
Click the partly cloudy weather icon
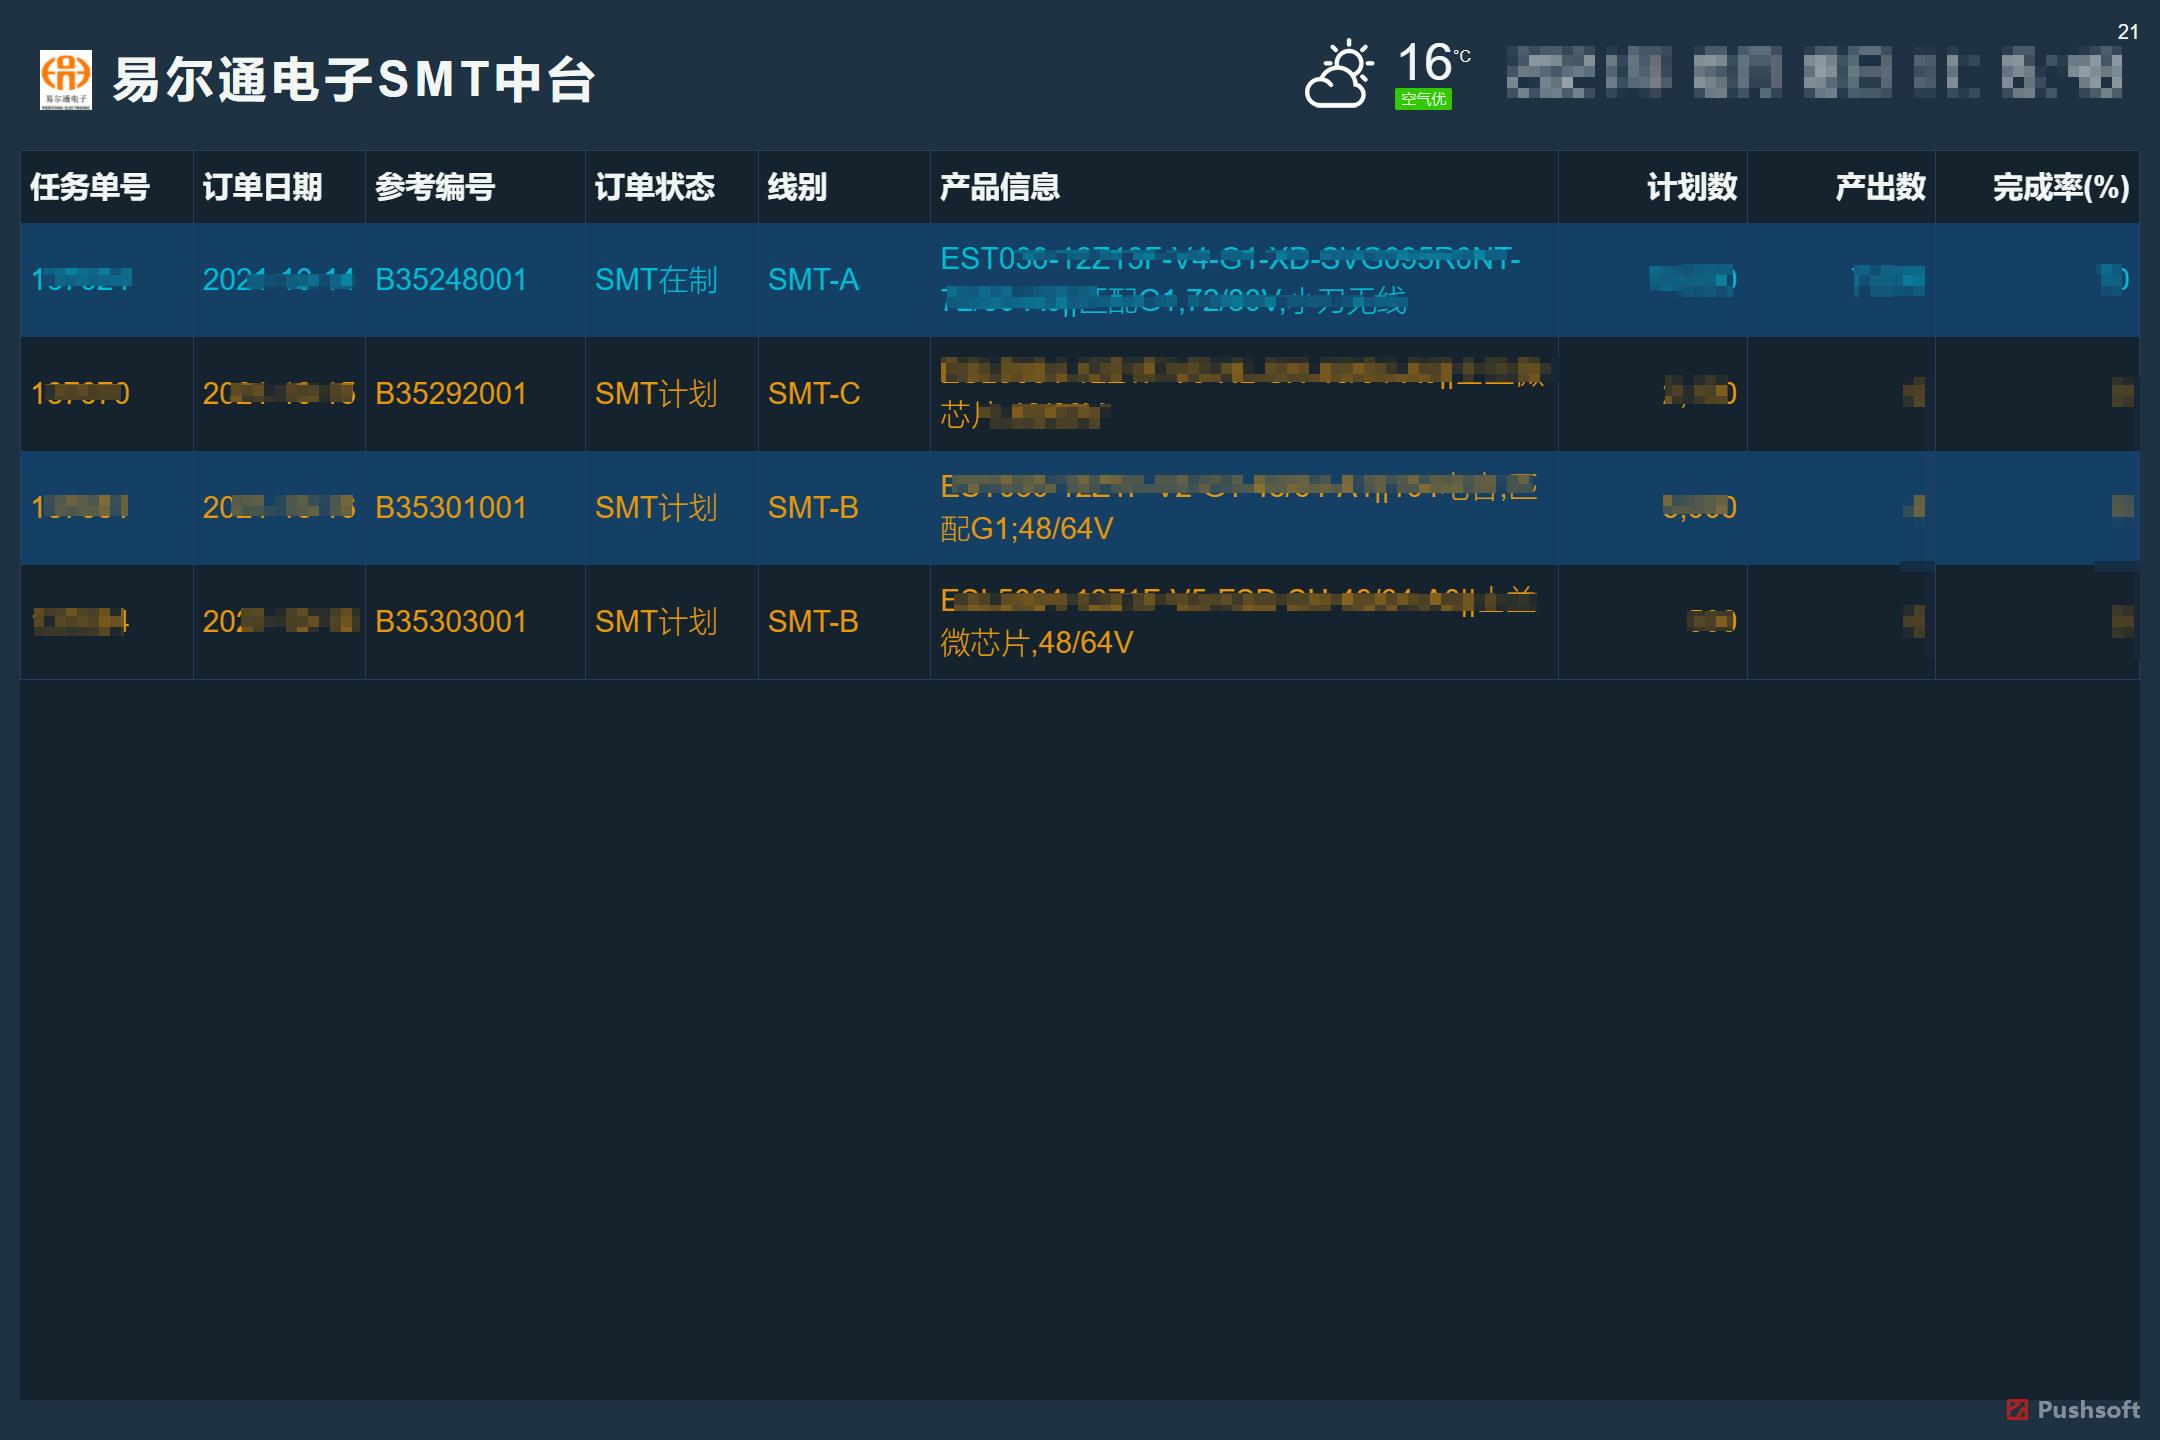1339,74
